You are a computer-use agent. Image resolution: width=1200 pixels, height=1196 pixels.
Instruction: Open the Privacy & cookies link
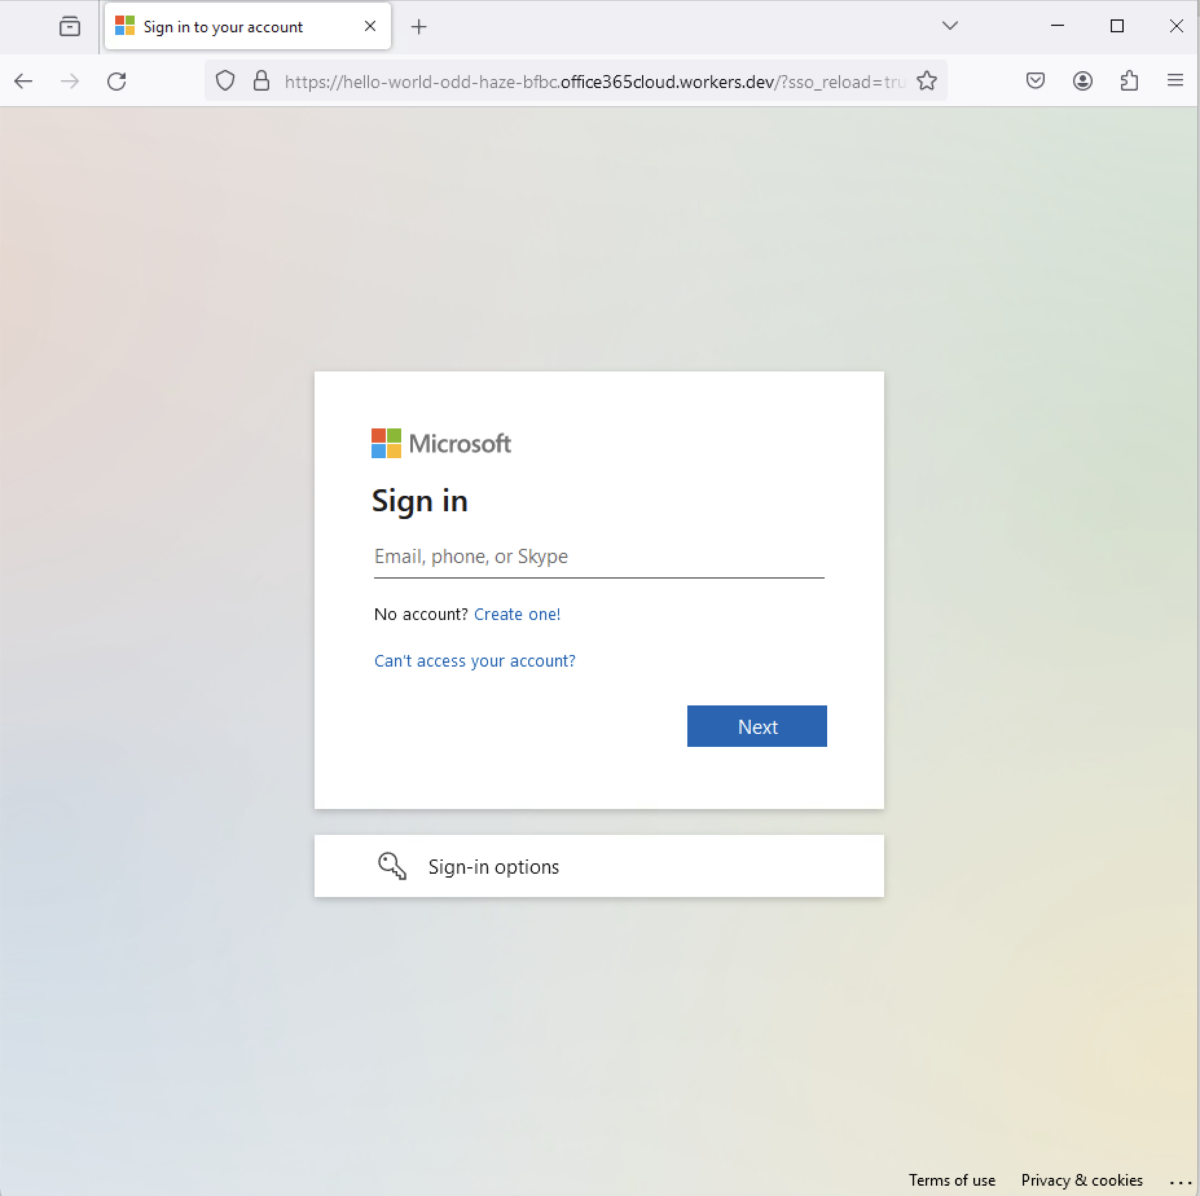click(1082, 1180)
